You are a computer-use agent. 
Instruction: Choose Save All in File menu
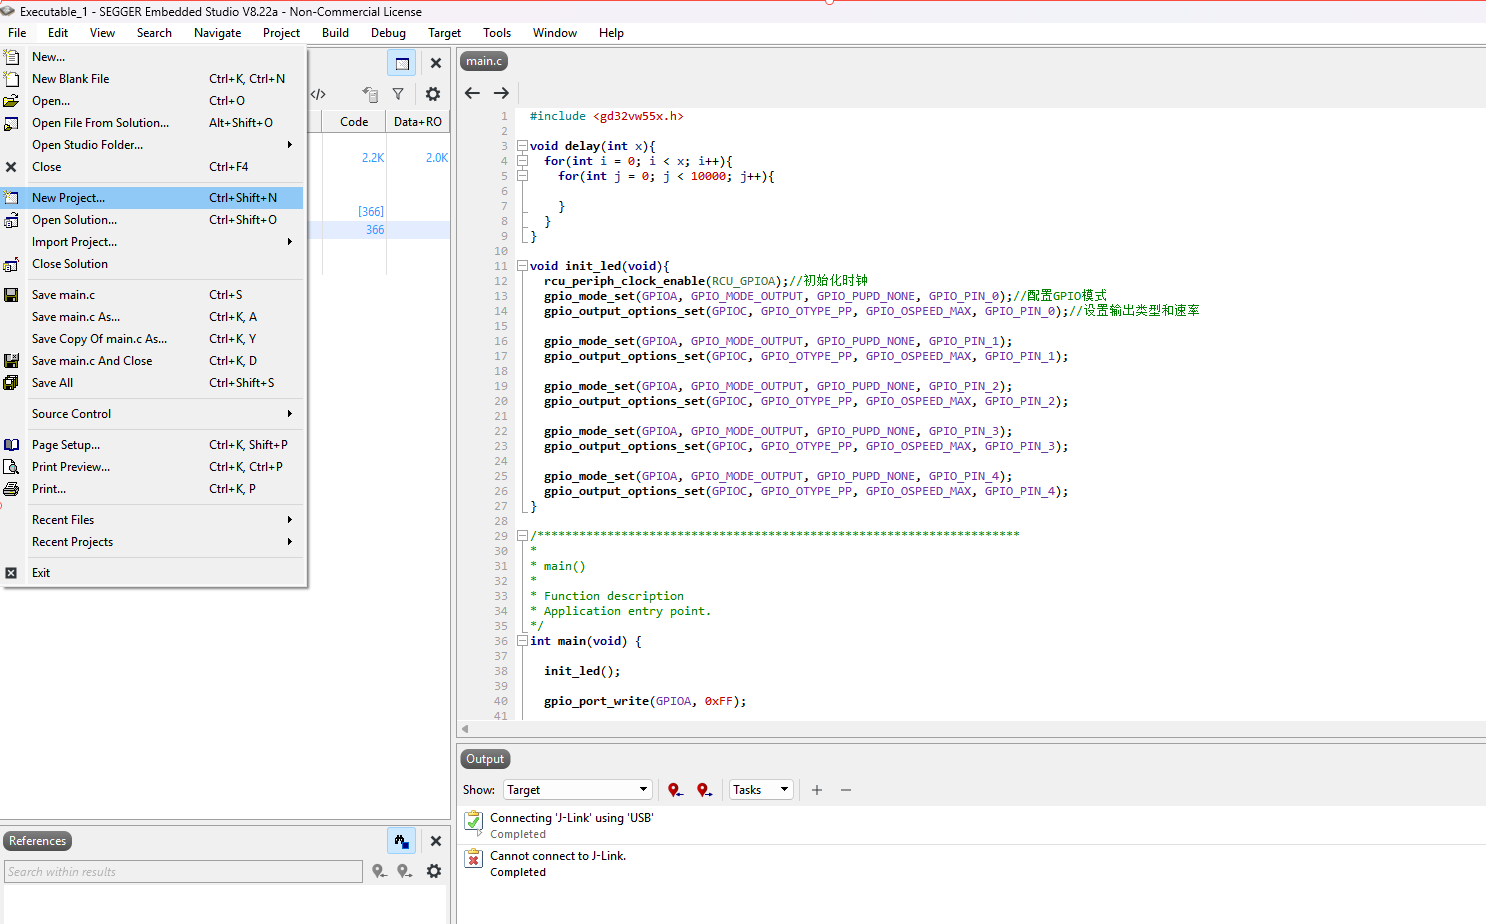tap(53, 383)
